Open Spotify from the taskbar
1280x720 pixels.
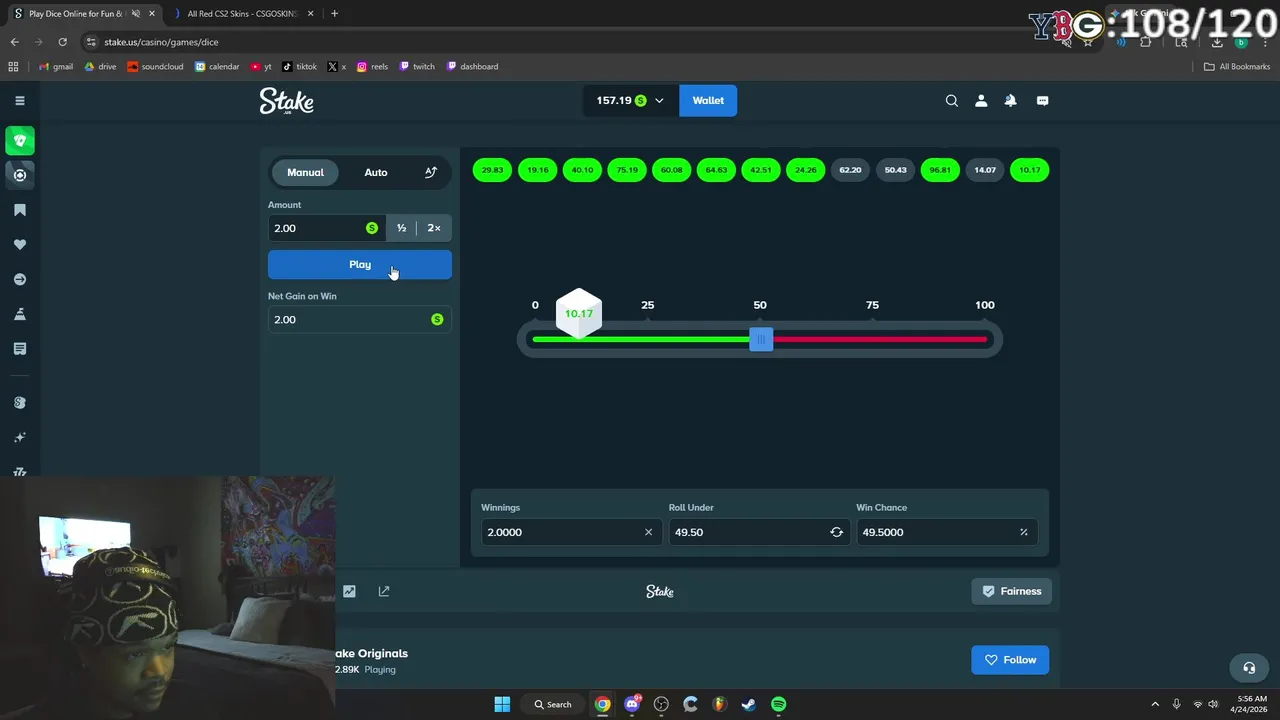click(778, 704)
